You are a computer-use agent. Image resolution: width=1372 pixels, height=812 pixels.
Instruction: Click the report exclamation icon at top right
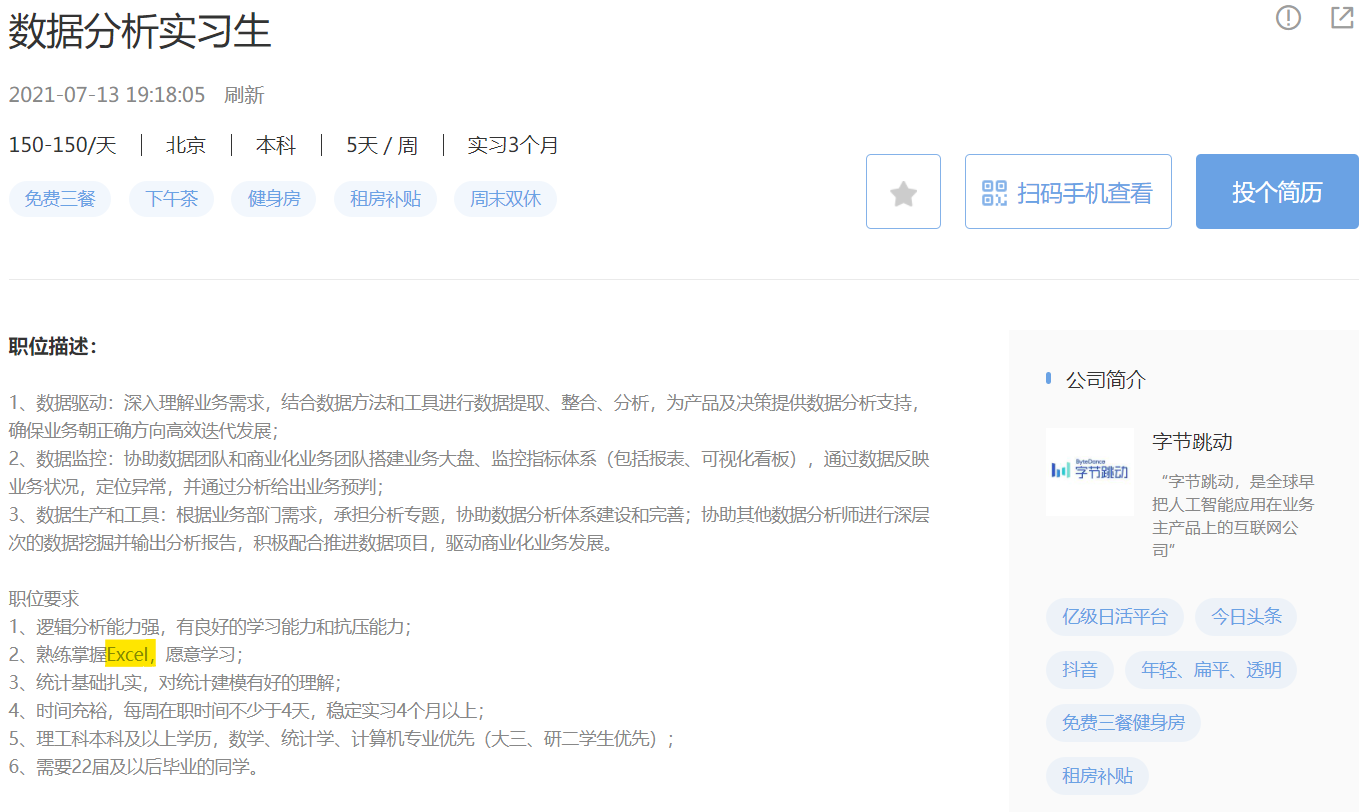click(1288, 18)
